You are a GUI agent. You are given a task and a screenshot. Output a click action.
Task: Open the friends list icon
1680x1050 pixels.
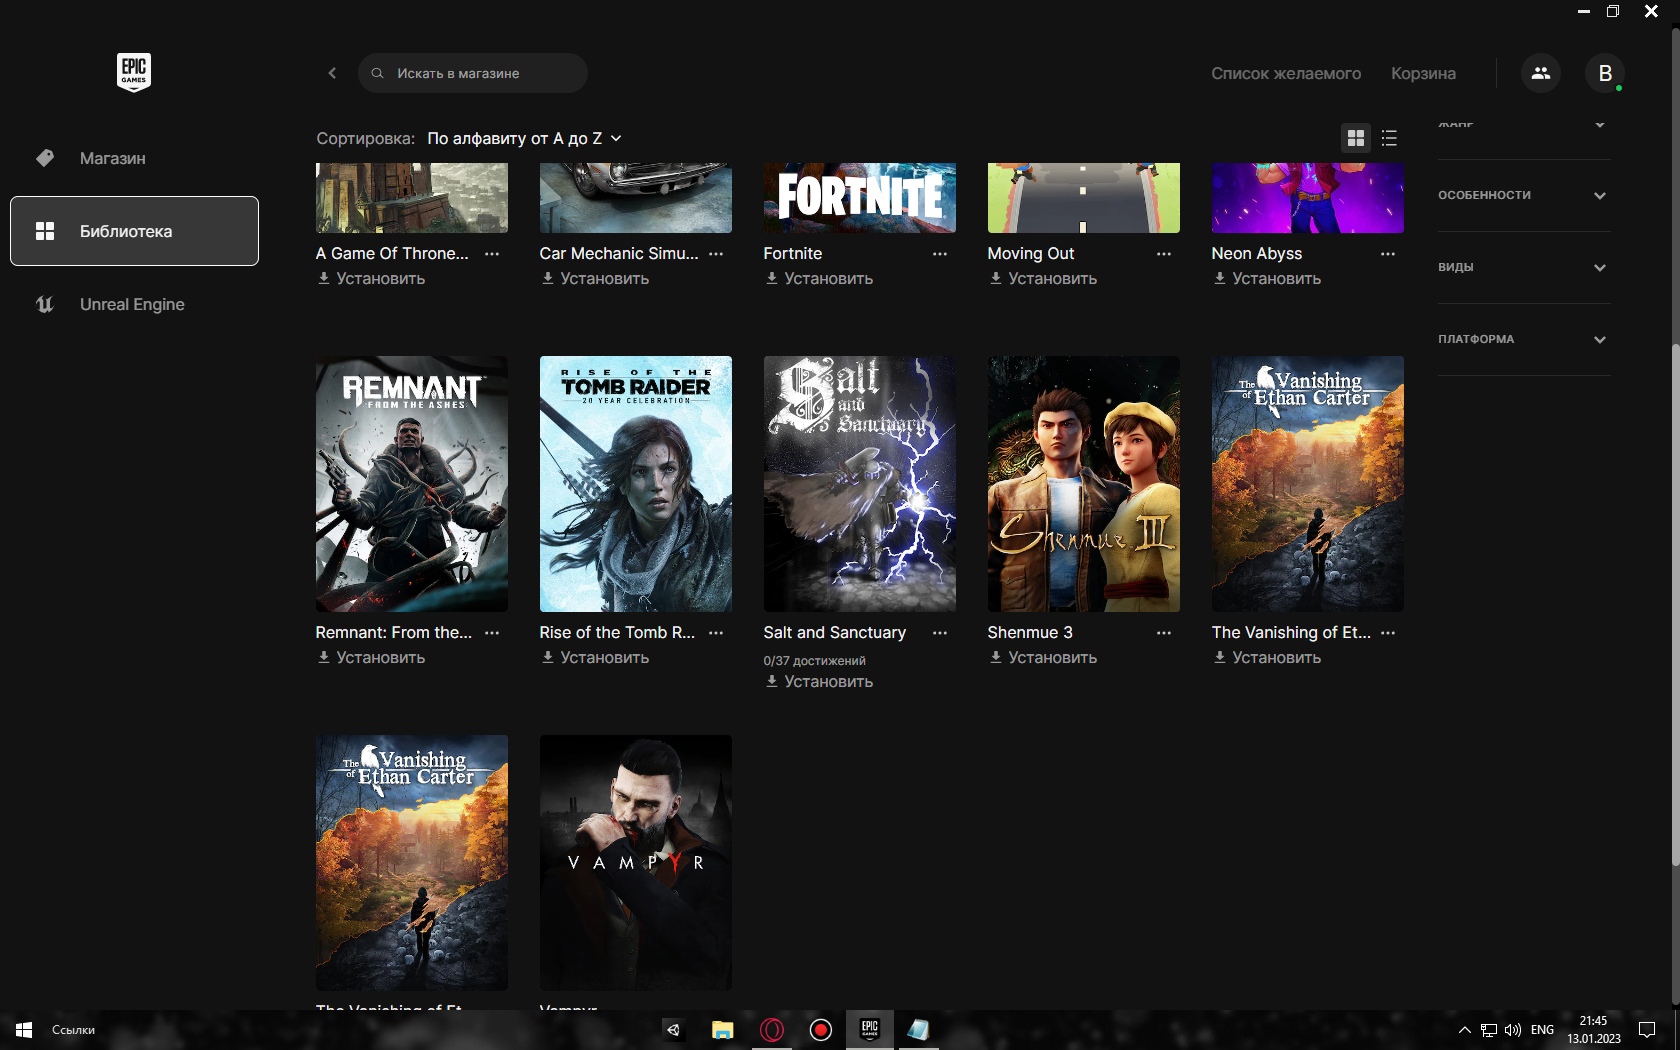pos(1540,73)
